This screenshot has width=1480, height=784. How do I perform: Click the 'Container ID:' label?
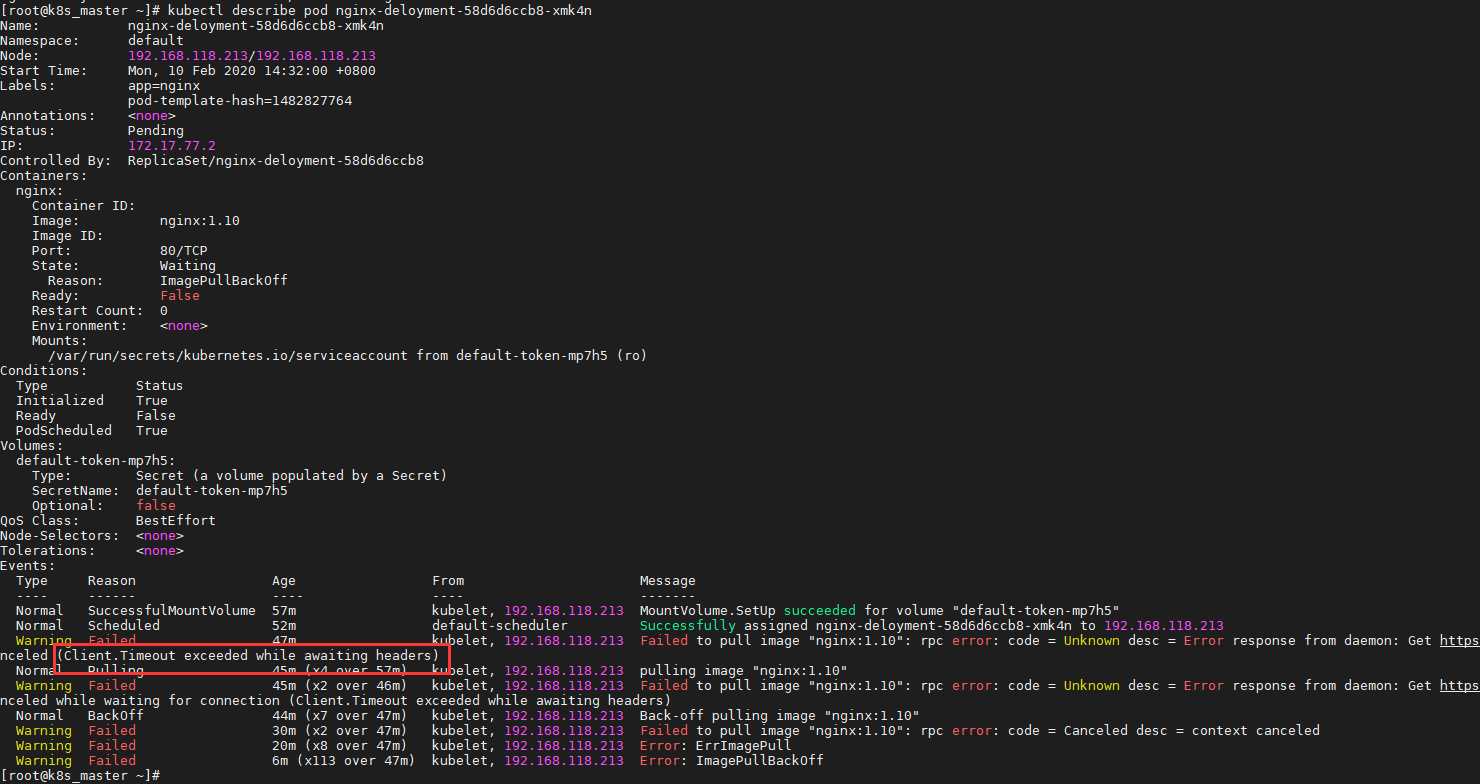[84, 205]
